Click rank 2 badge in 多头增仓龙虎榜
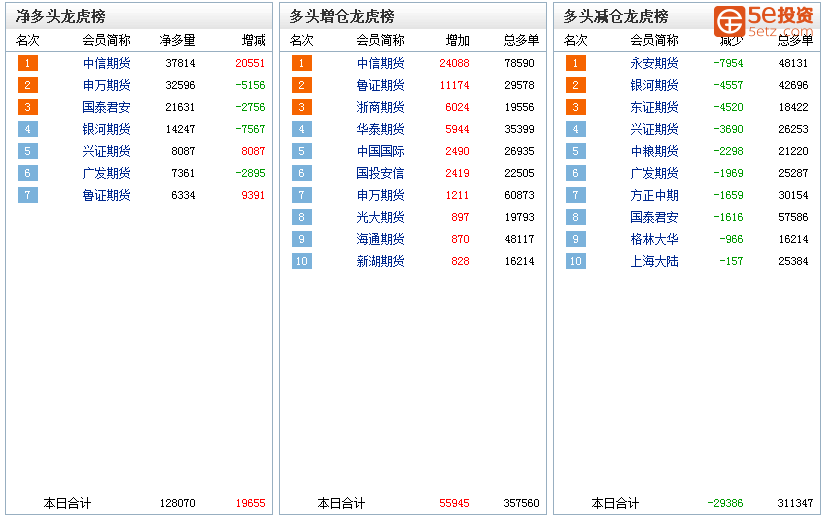 302,85
